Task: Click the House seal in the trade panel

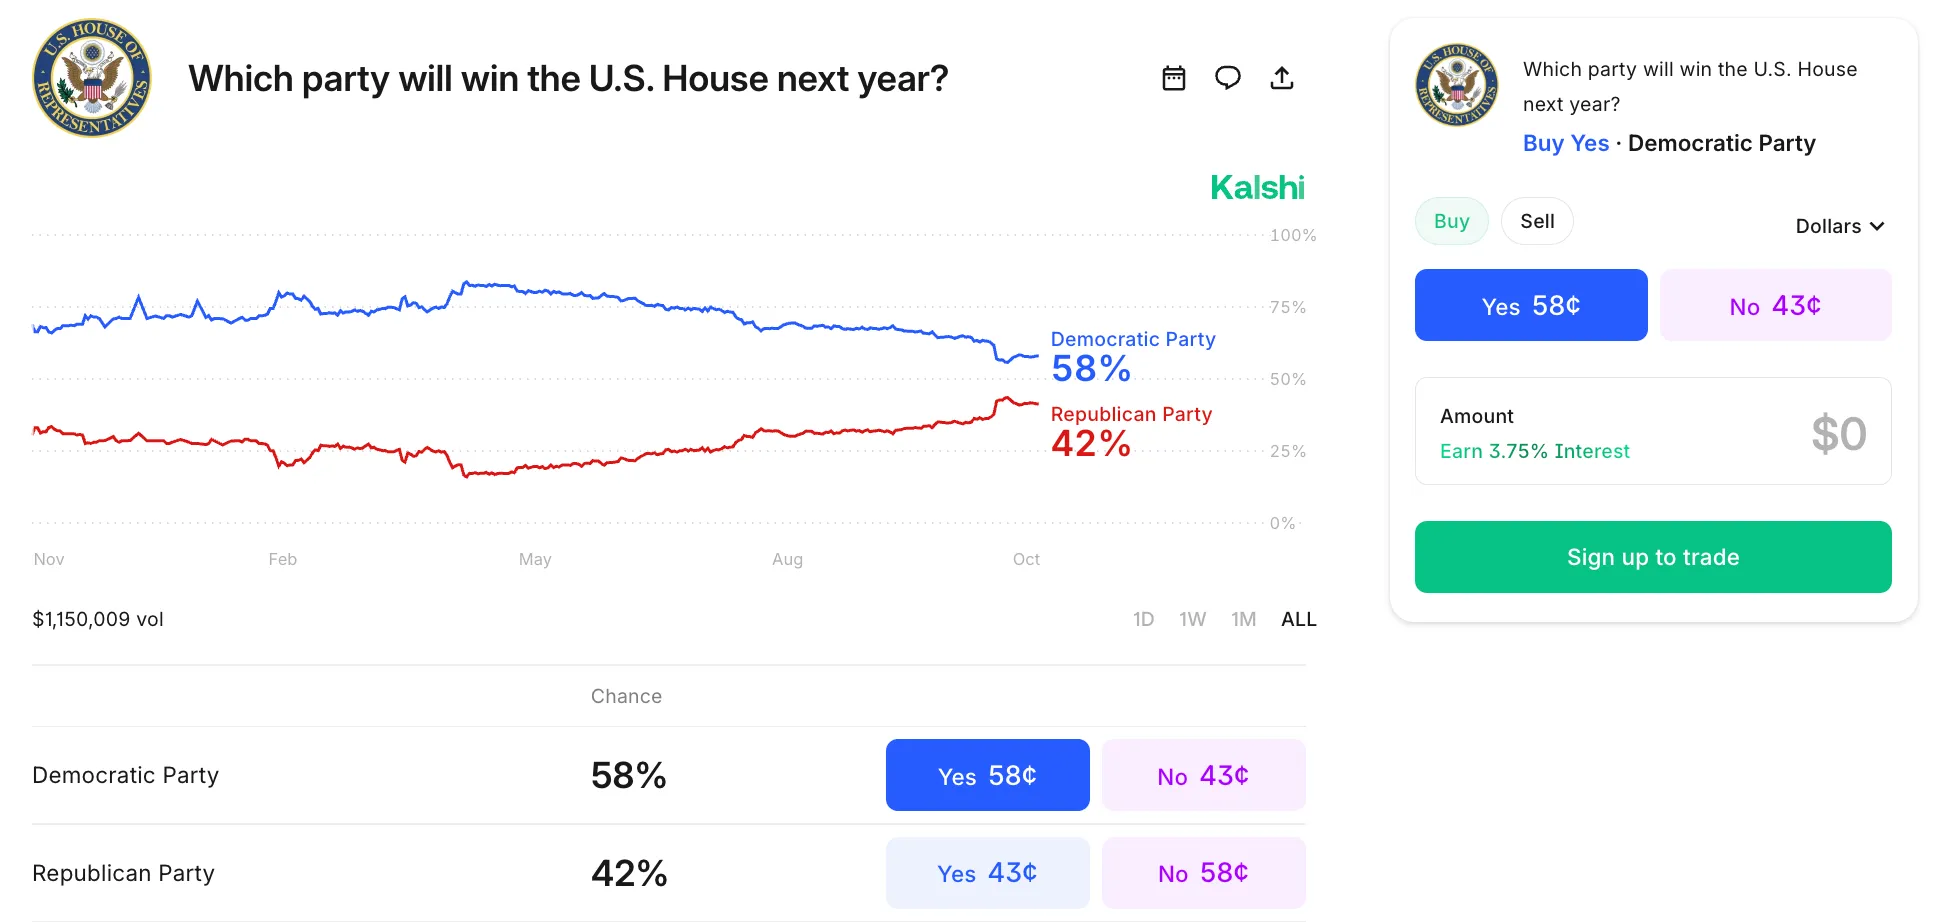Action: tap(1457, 86)
